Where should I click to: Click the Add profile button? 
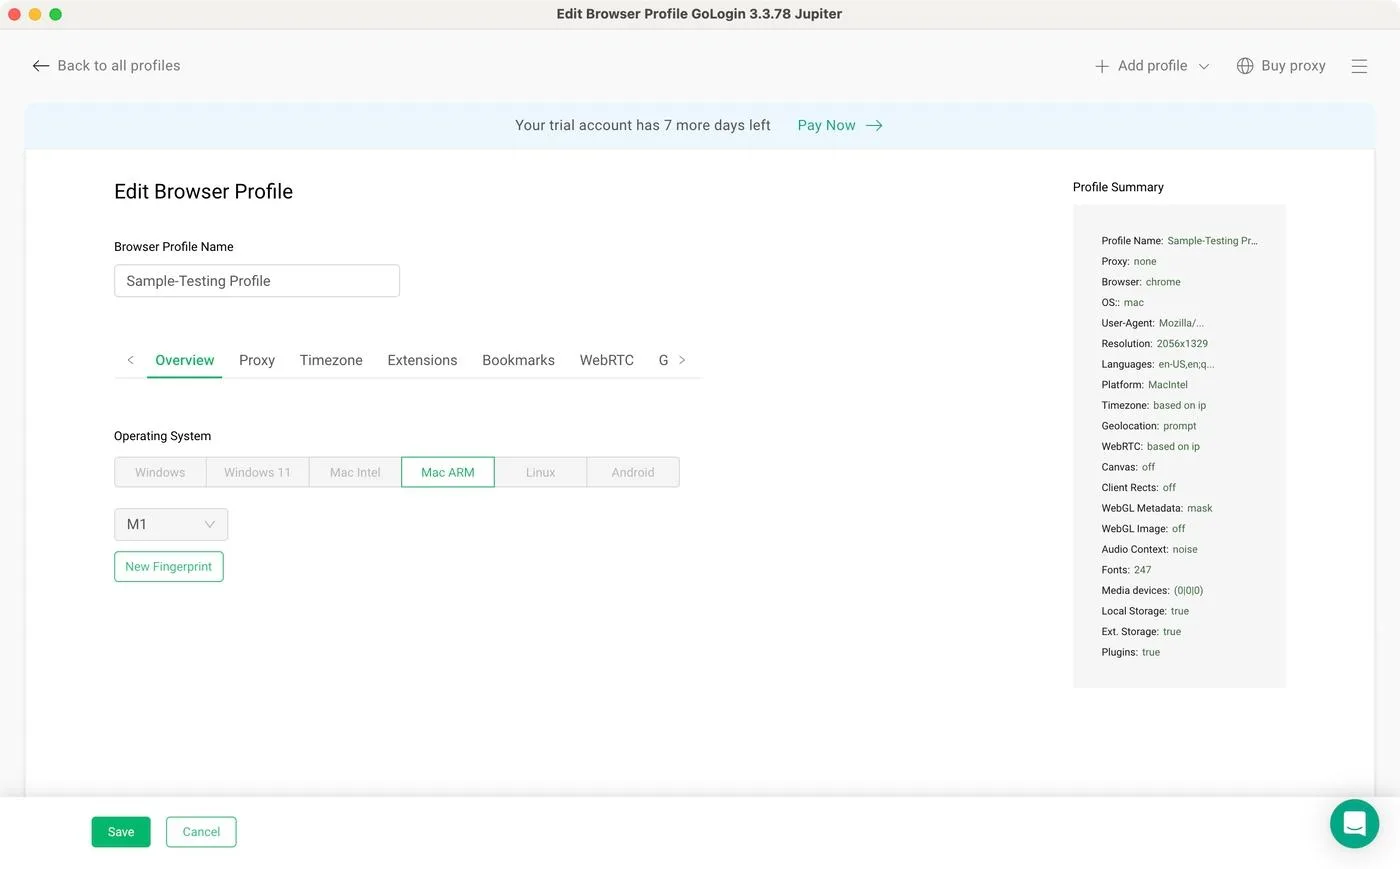[x=1153, y=66]
